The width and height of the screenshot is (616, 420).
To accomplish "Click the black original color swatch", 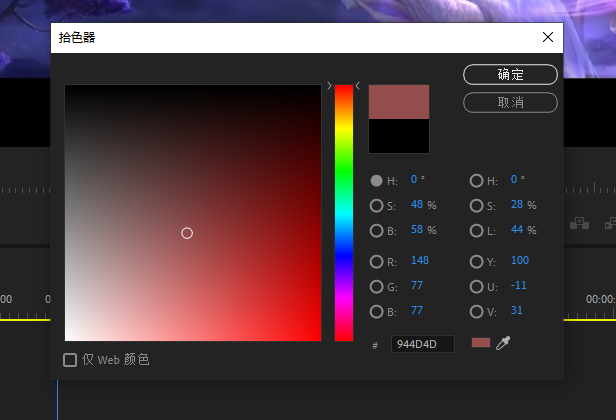I will coord(399,136).
